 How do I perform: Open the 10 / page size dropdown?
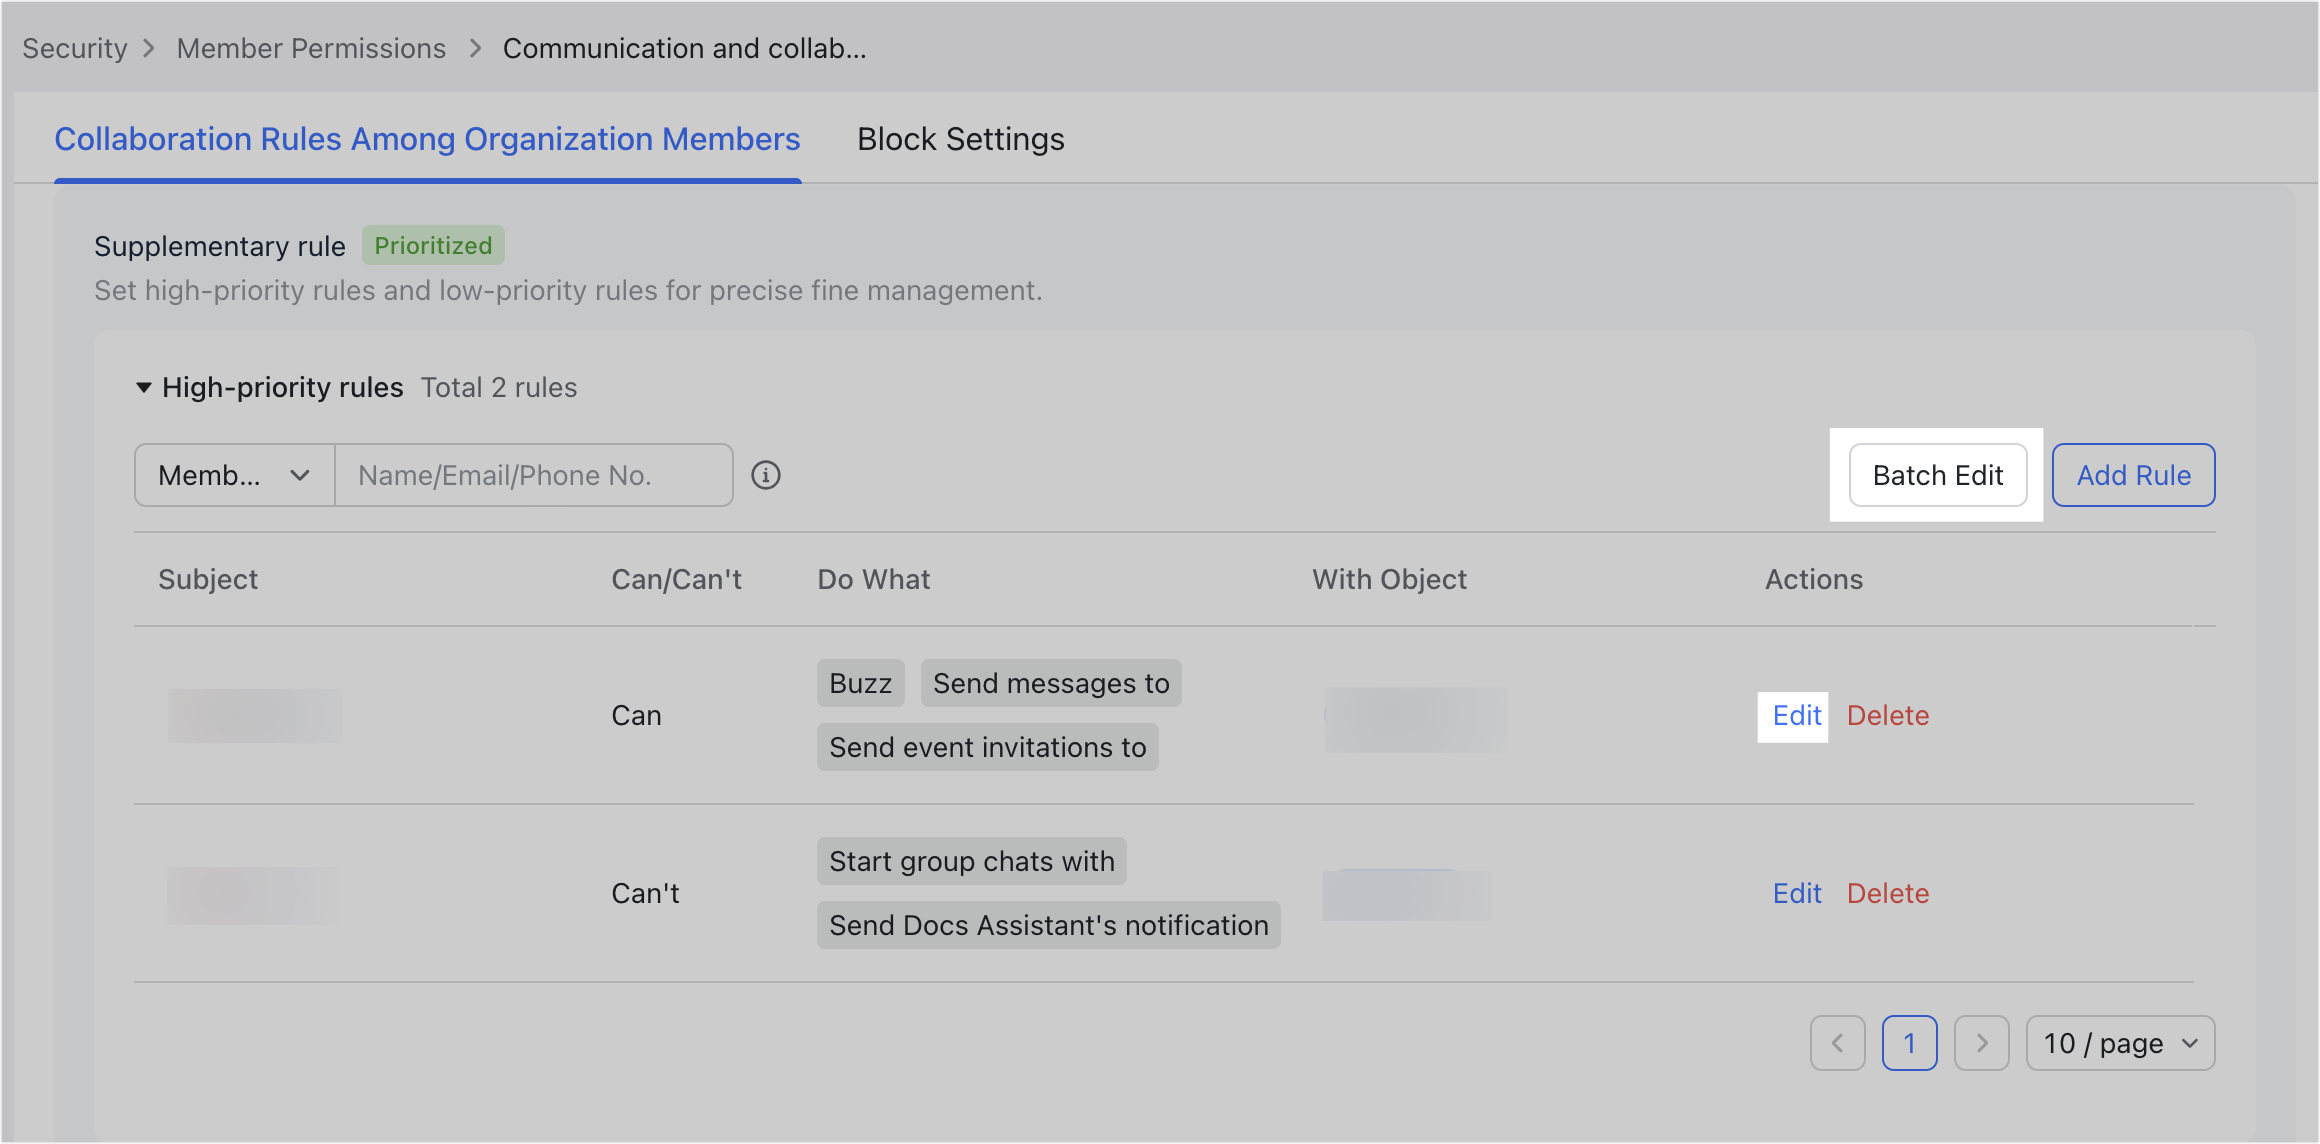(x=2119, y=1043)
